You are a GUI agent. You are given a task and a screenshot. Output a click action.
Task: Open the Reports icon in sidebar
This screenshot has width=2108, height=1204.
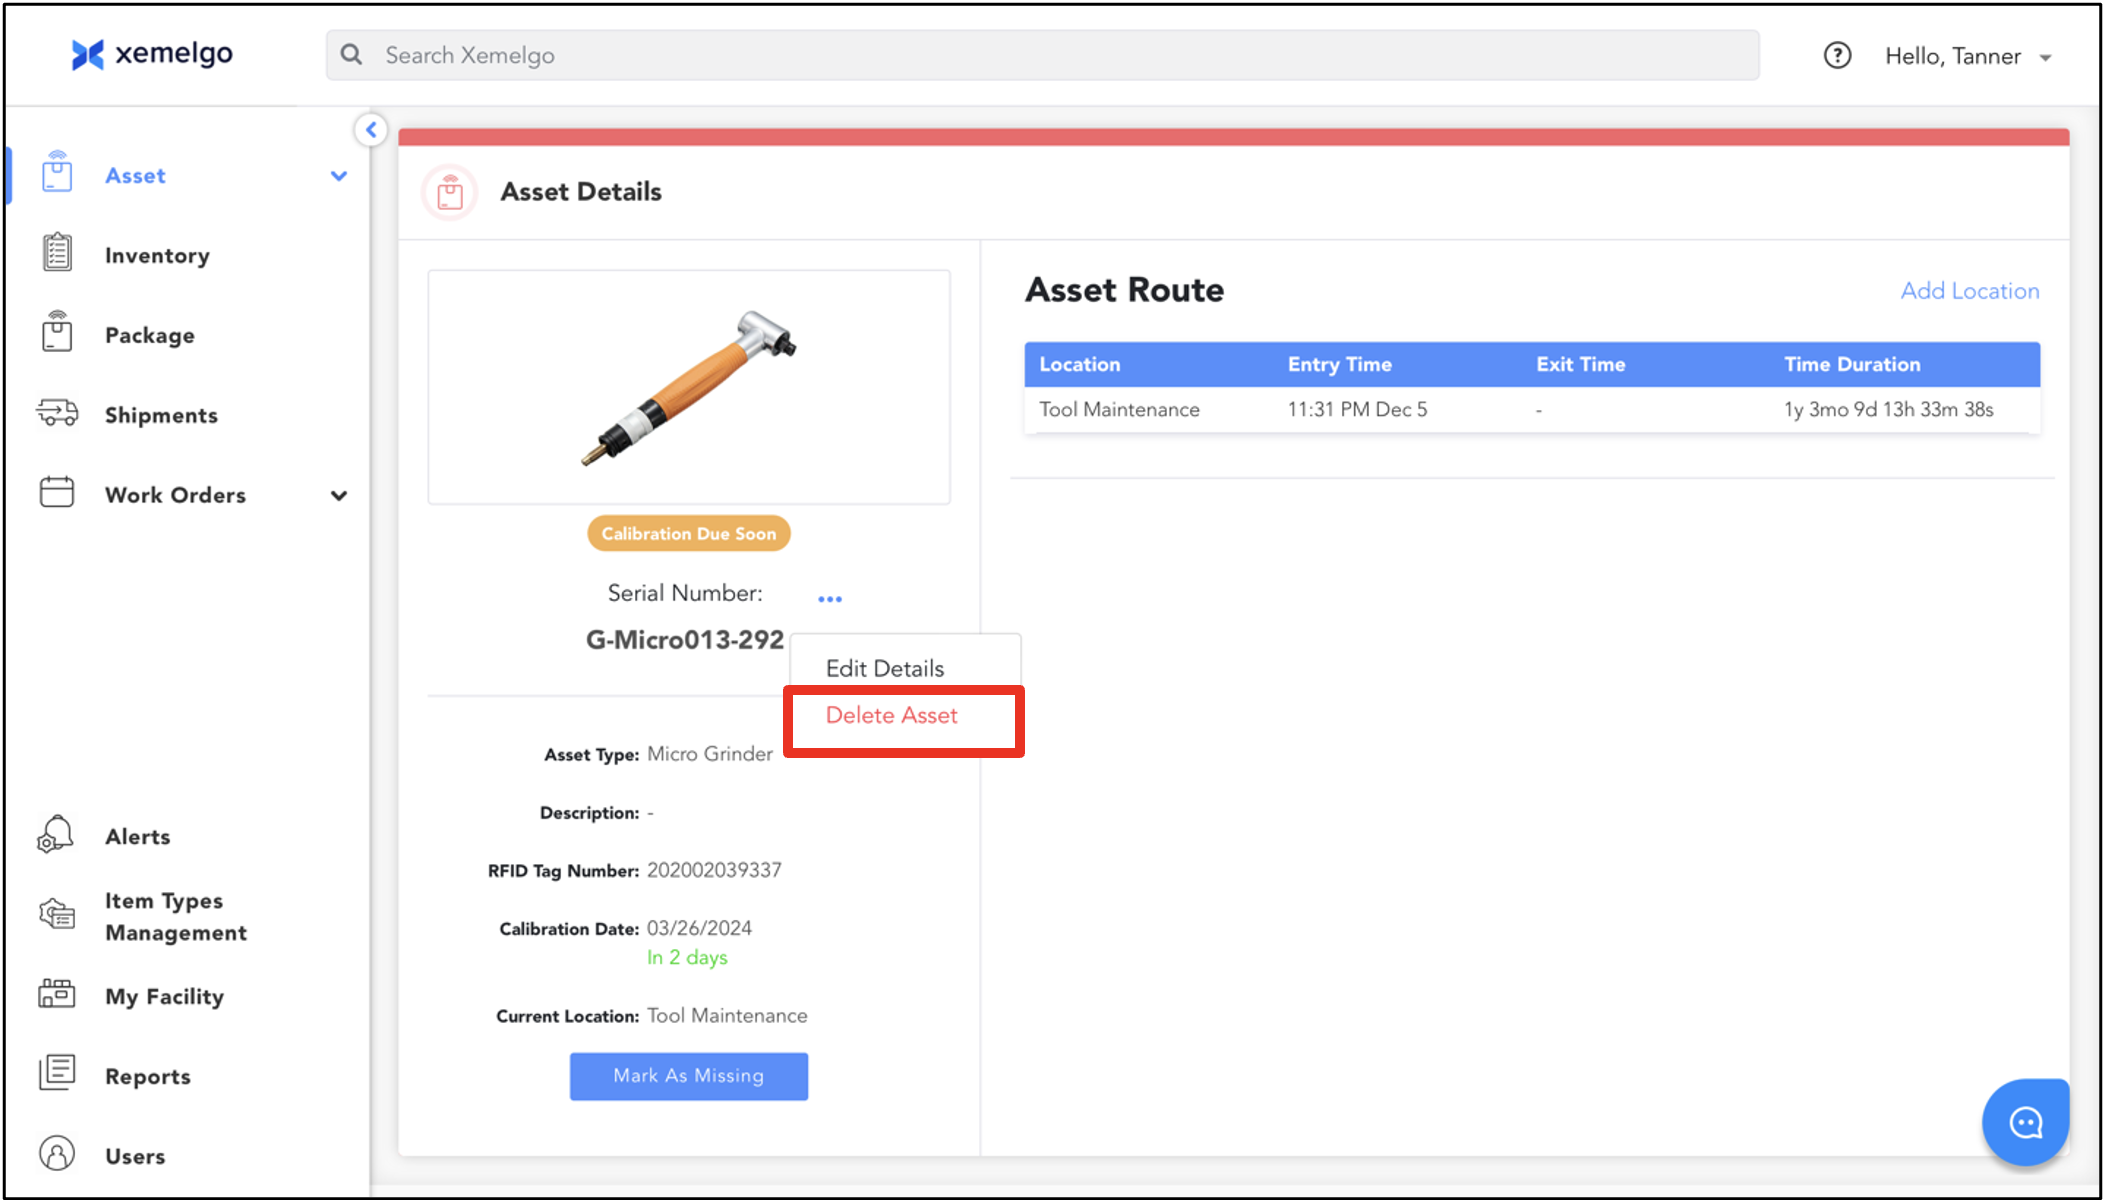pyautogui.click(x=57, y=1073)
